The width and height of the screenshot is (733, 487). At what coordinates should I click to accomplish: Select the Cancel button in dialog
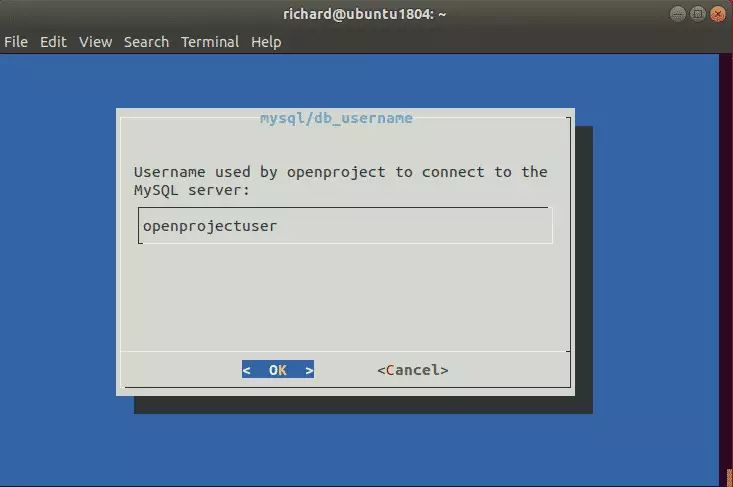(413, 370)
